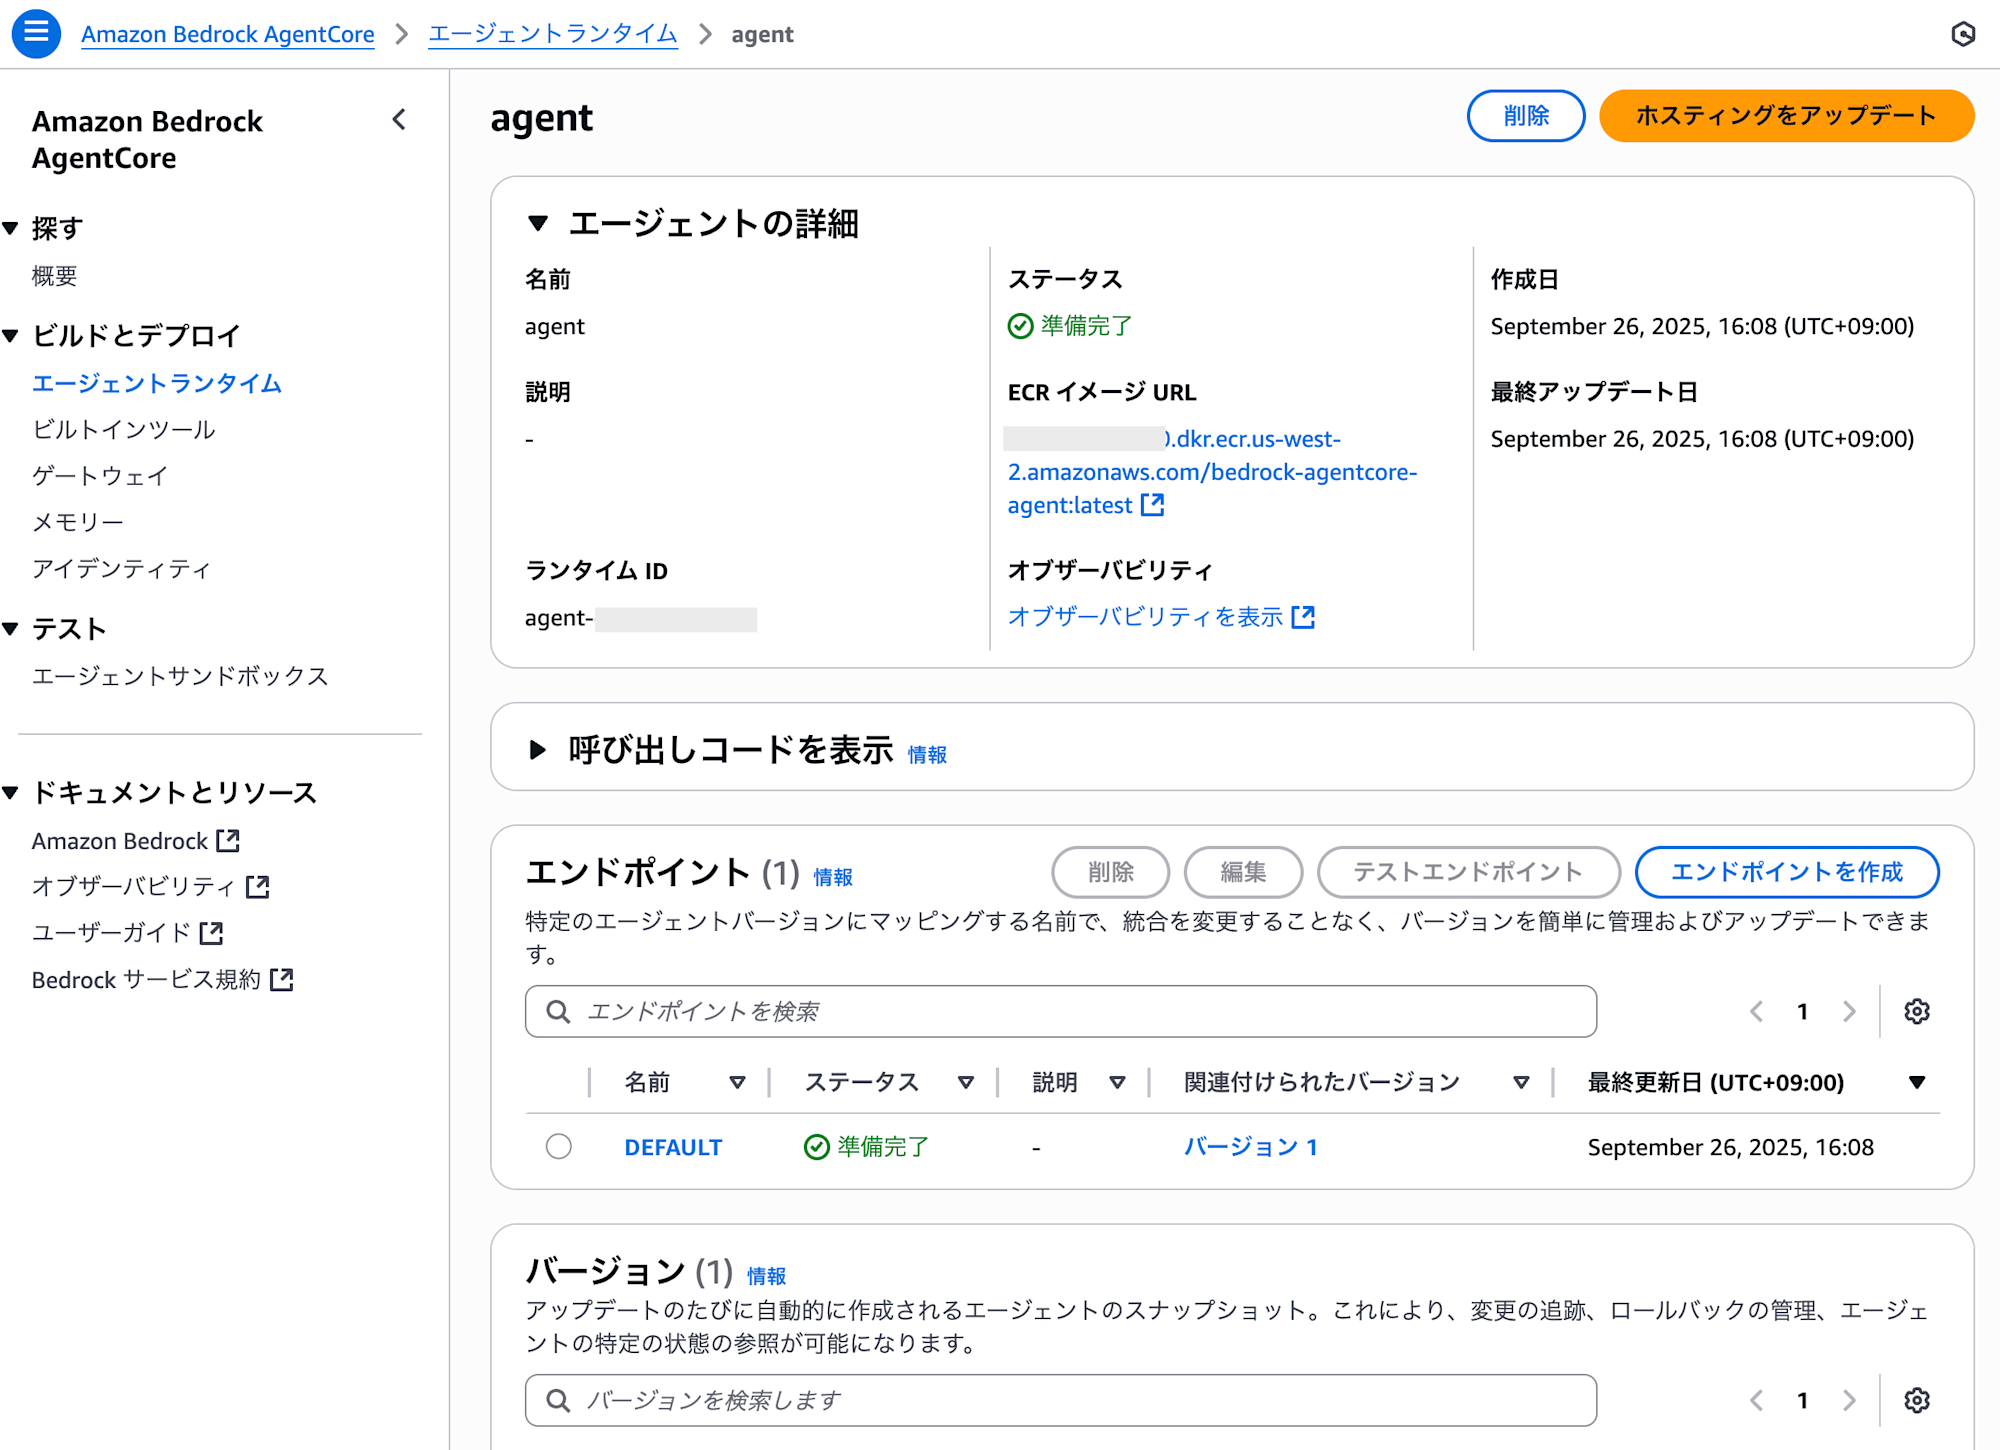Open 概要 in the sidebar

tap(54, 275)
